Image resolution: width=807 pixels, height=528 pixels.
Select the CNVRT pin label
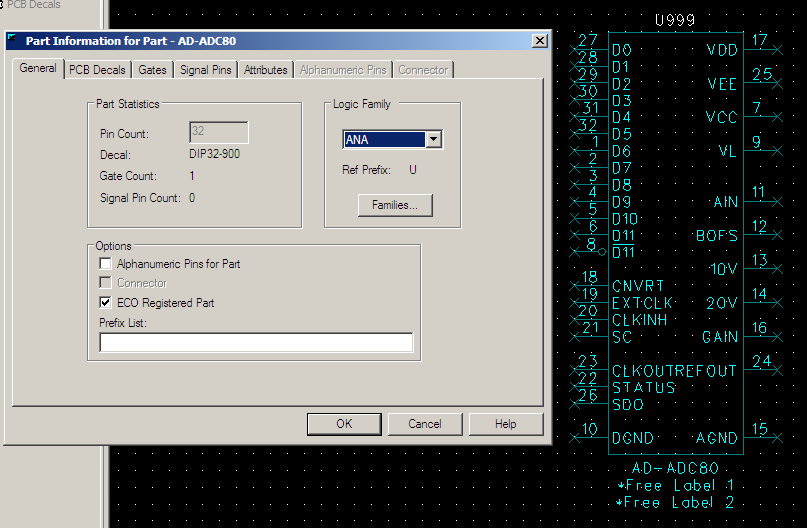[638, 286]
